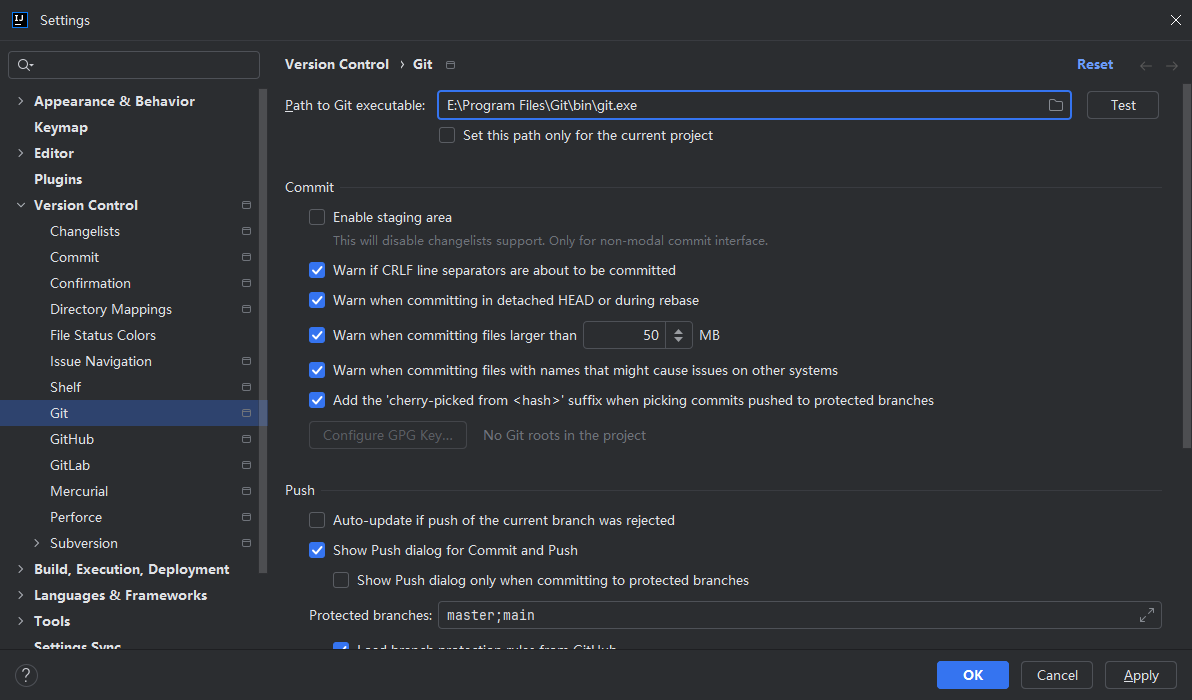Click the expand icon in Protected branches field
1192x700 pixels.
[x=1146, y=615]
